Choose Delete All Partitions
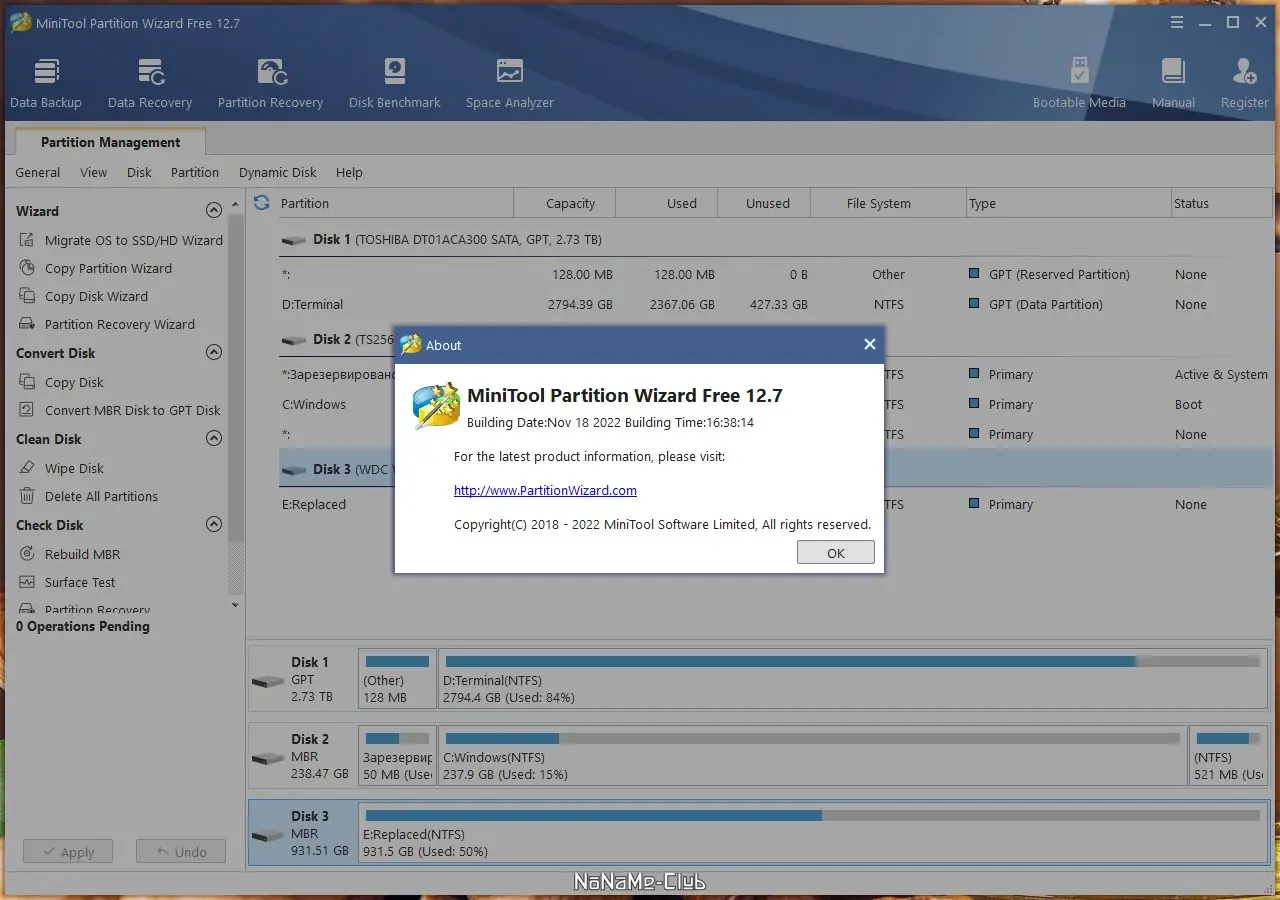Screen dimensions: 1280x900 point(89,496)
